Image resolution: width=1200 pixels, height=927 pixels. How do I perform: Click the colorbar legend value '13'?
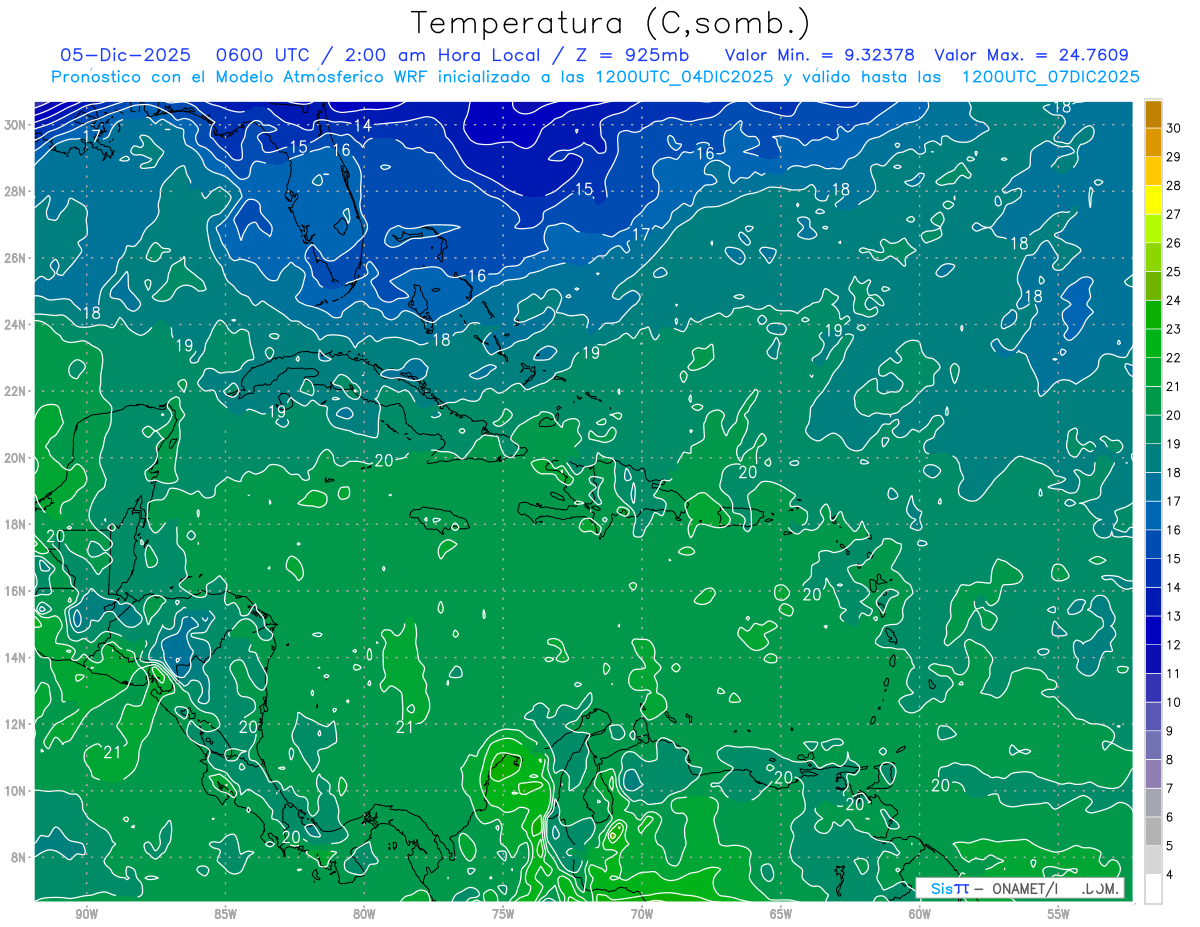1173,616
